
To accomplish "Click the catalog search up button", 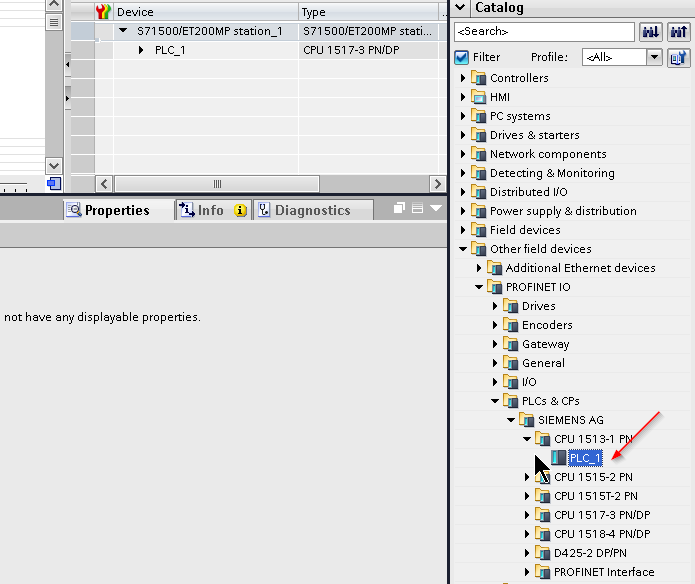I will click(x=679, y=32).
